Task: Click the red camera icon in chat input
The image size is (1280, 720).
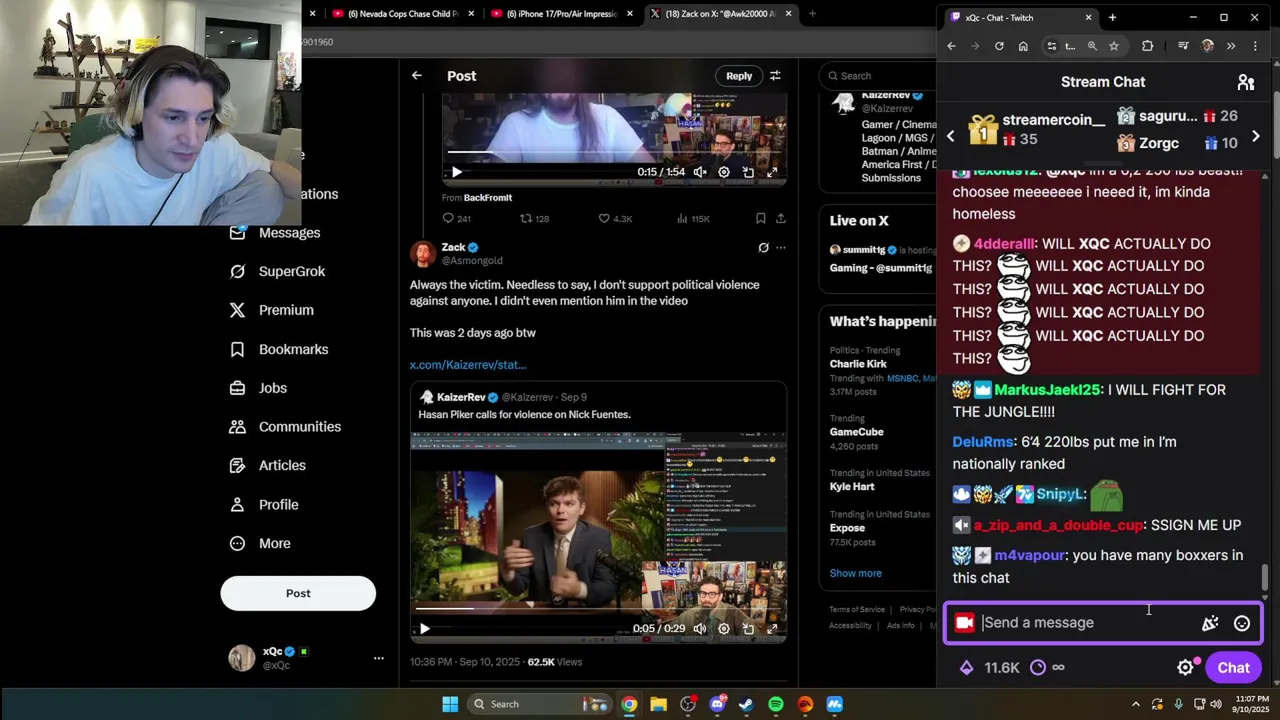Action: tap(964, 623)
